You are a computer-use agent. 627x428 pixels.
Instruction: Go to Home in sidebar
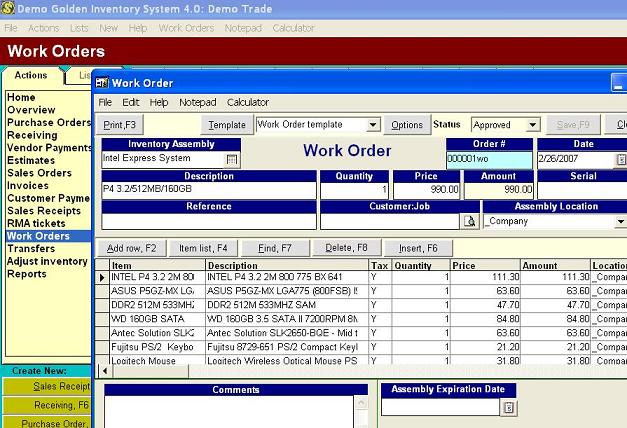[21, 97]
